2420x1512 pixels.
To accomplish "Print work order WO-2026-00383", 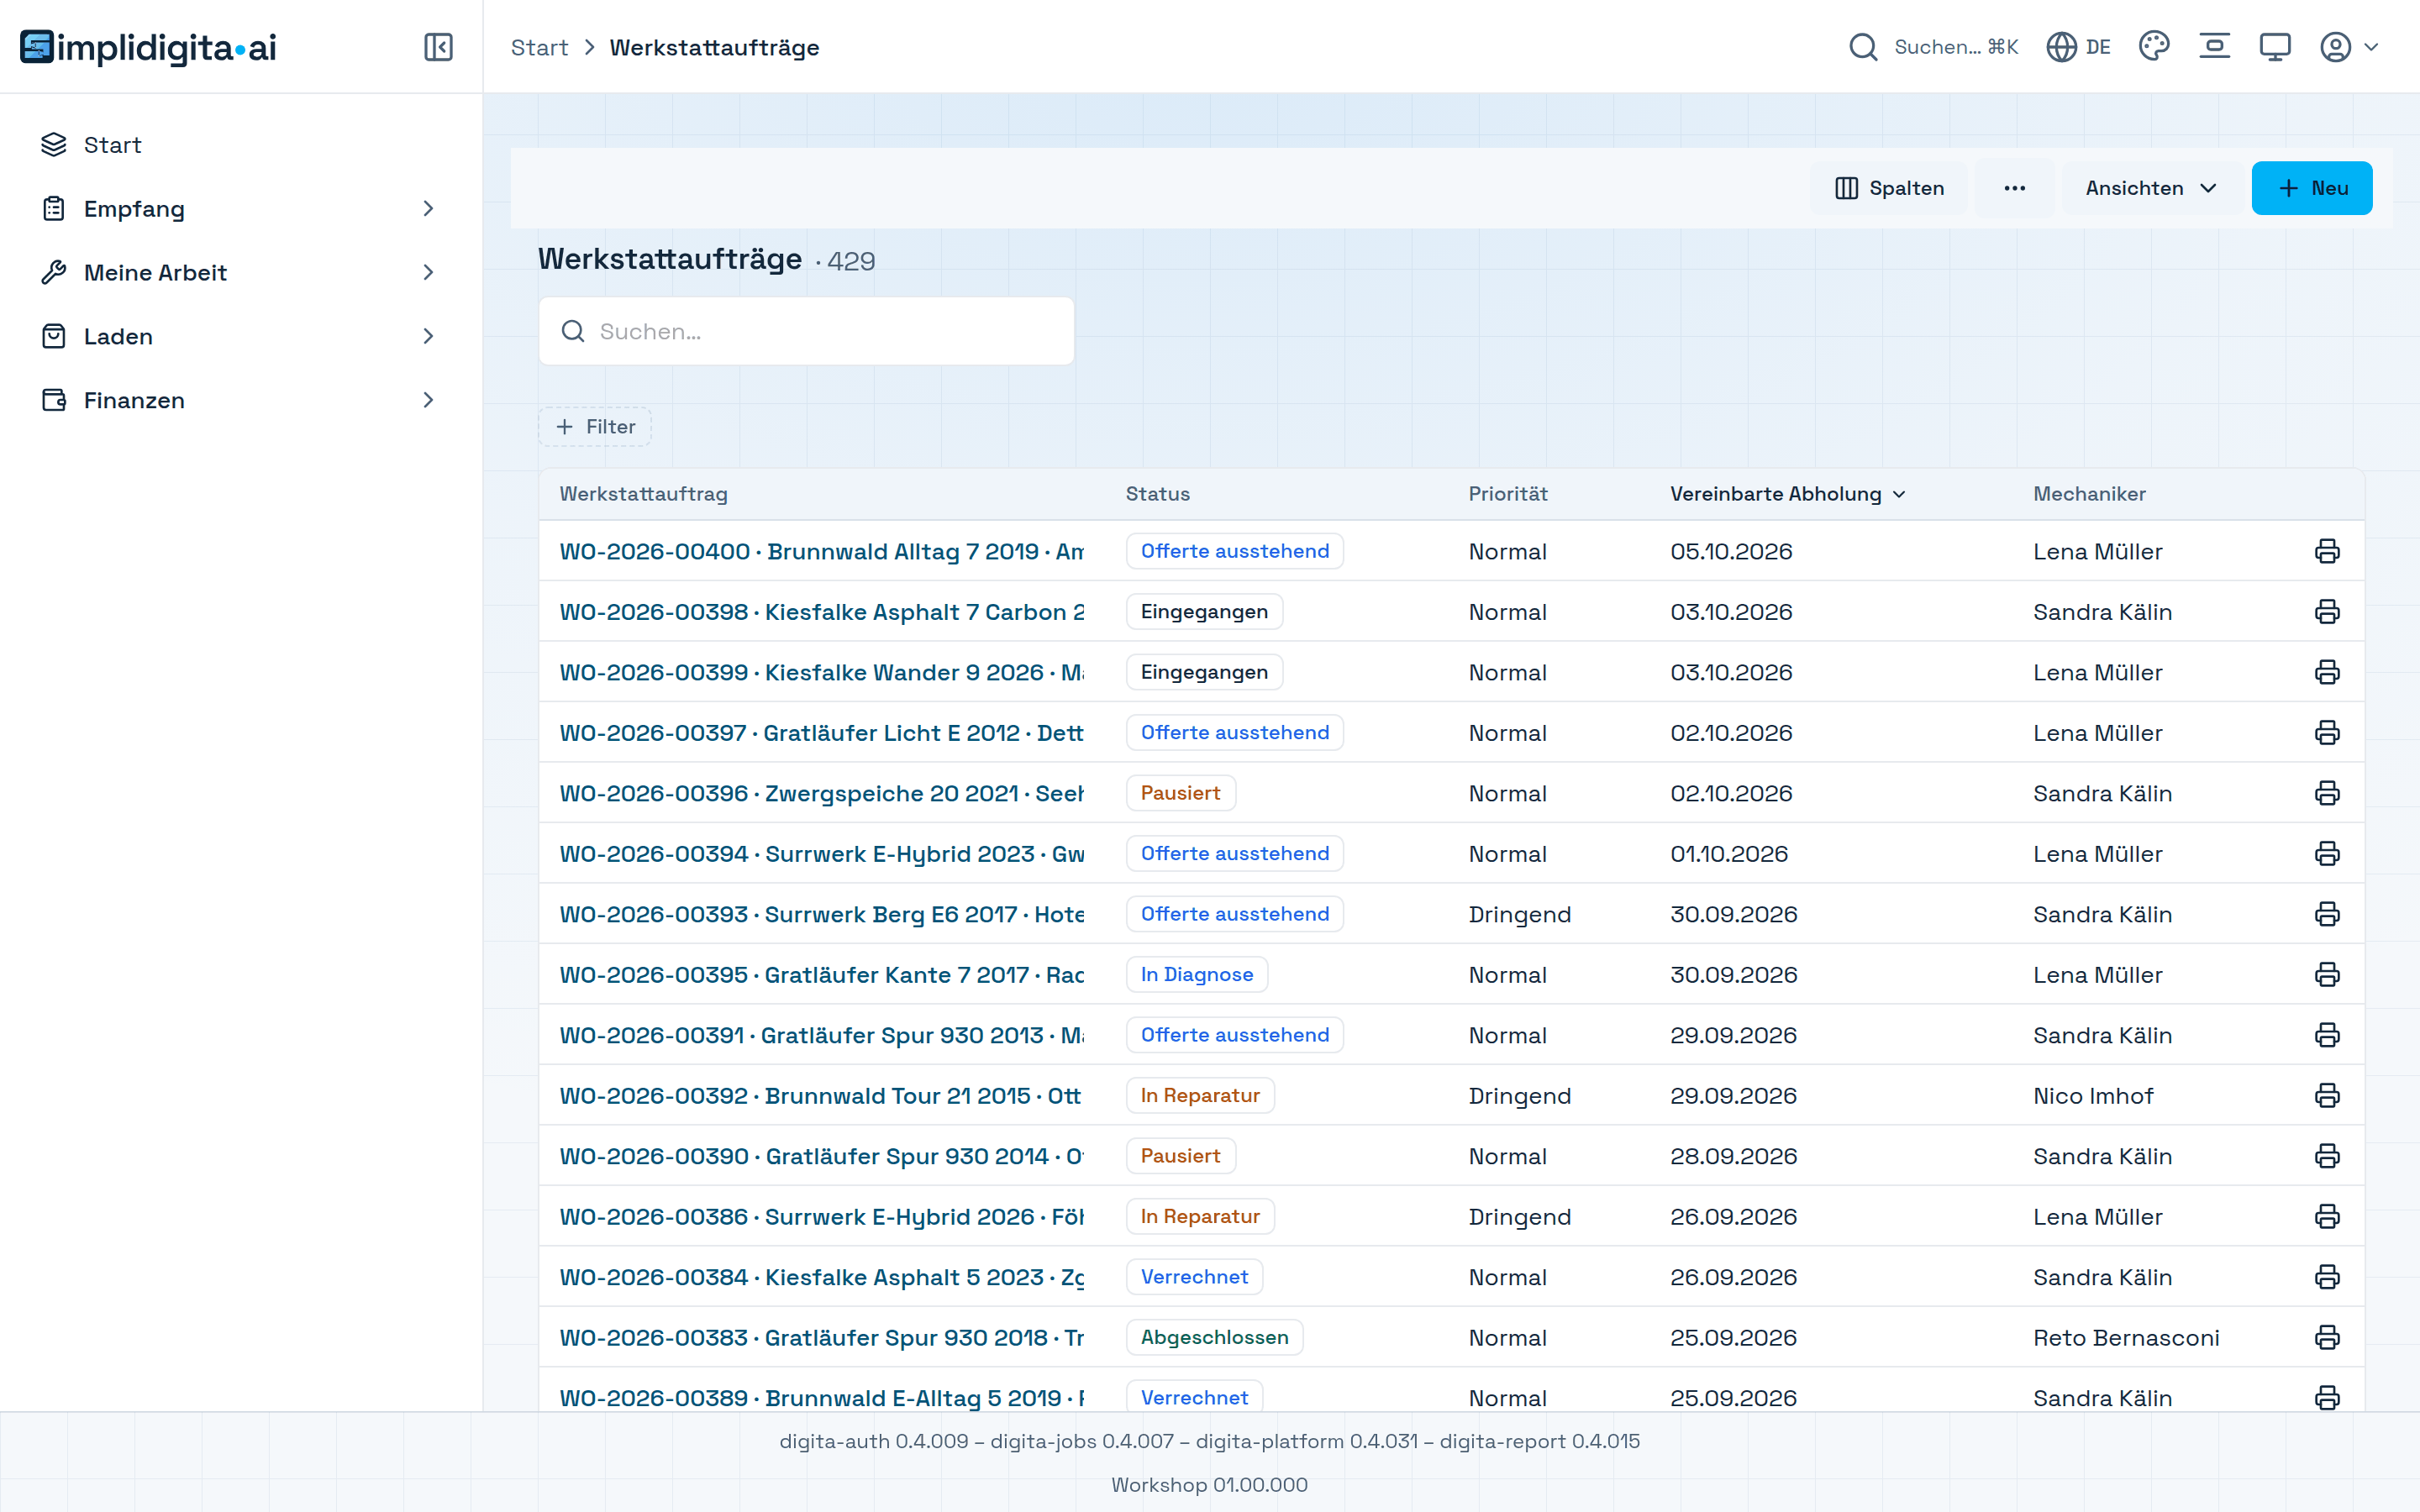I will pyautogui.click(x=2327, y=1338).
